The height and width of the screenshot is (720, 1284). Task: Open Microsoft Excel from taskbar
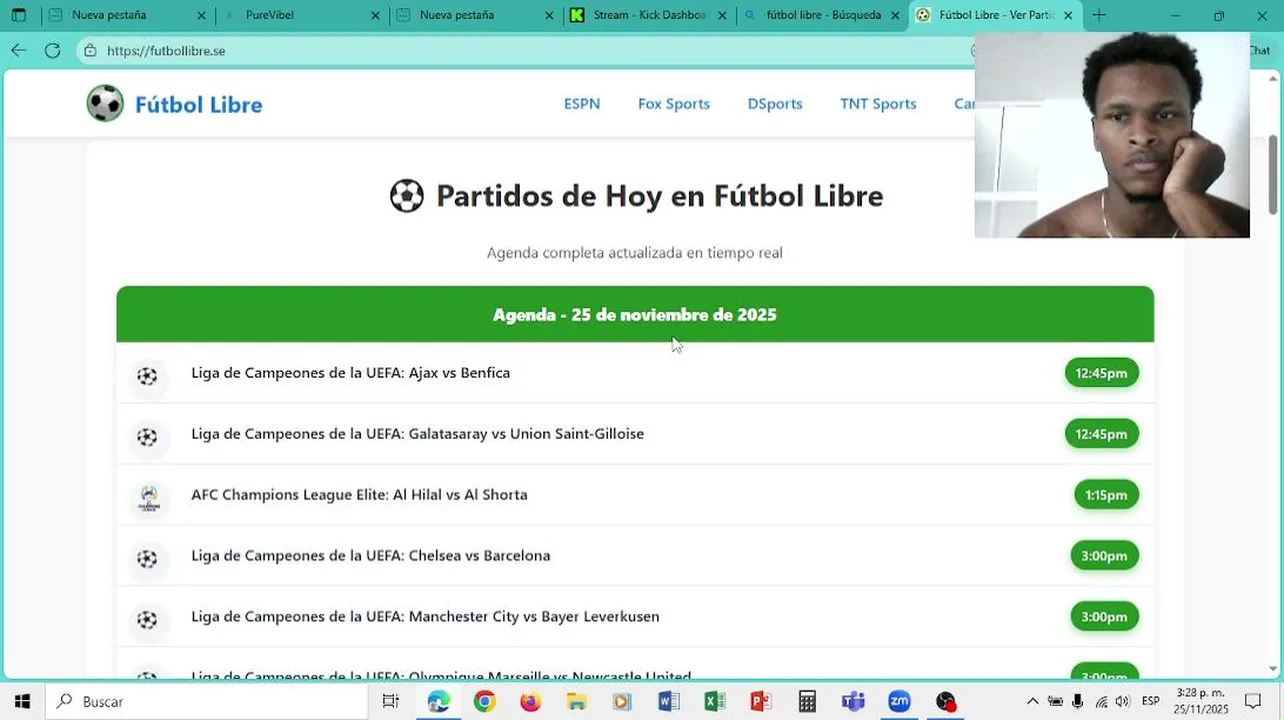714,701
